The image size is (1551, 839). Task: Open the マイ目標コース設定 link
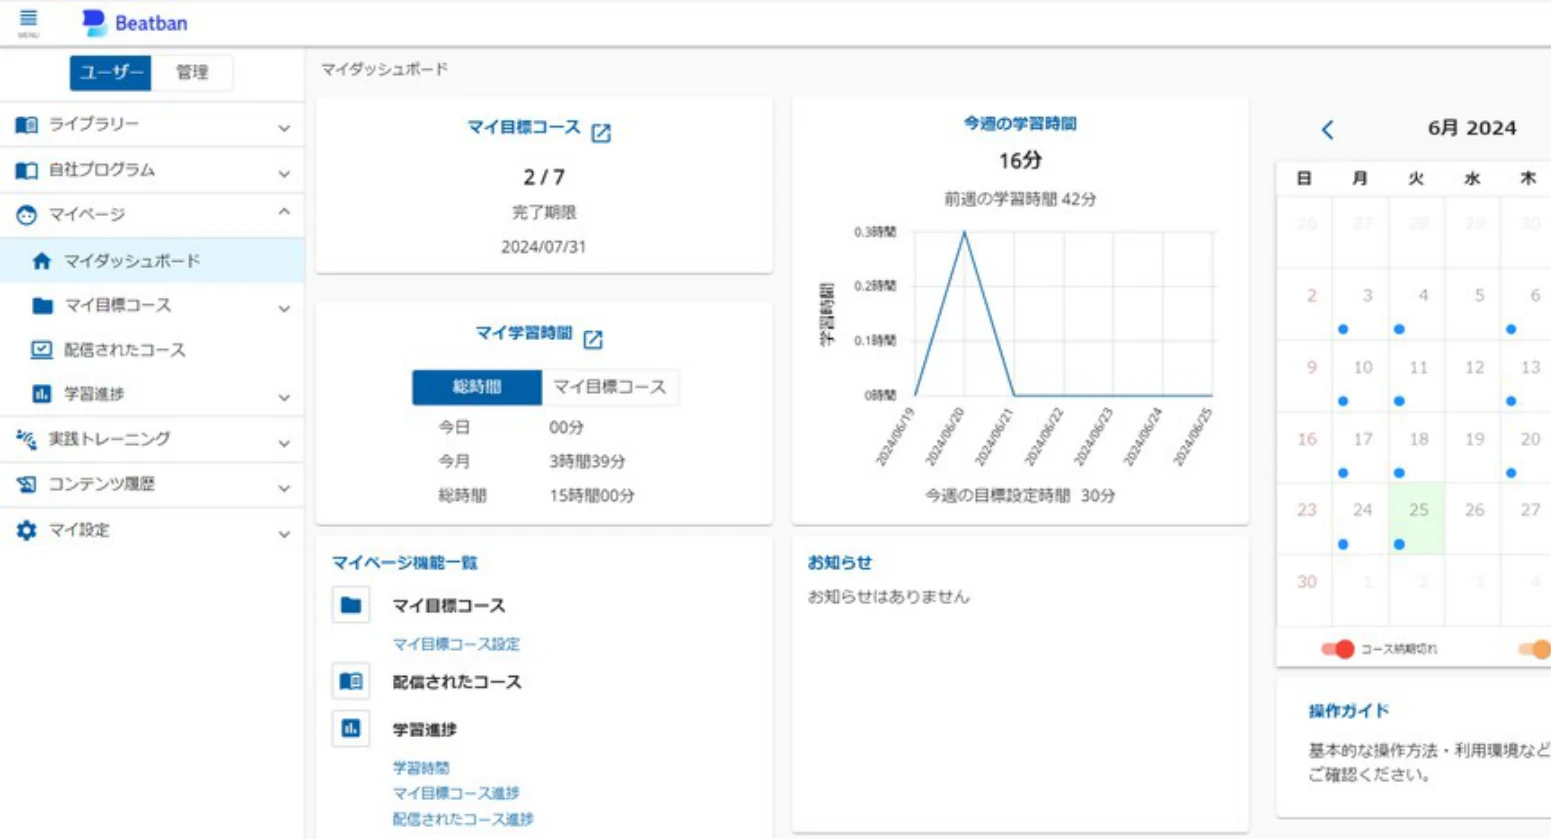tap(456, 644)
